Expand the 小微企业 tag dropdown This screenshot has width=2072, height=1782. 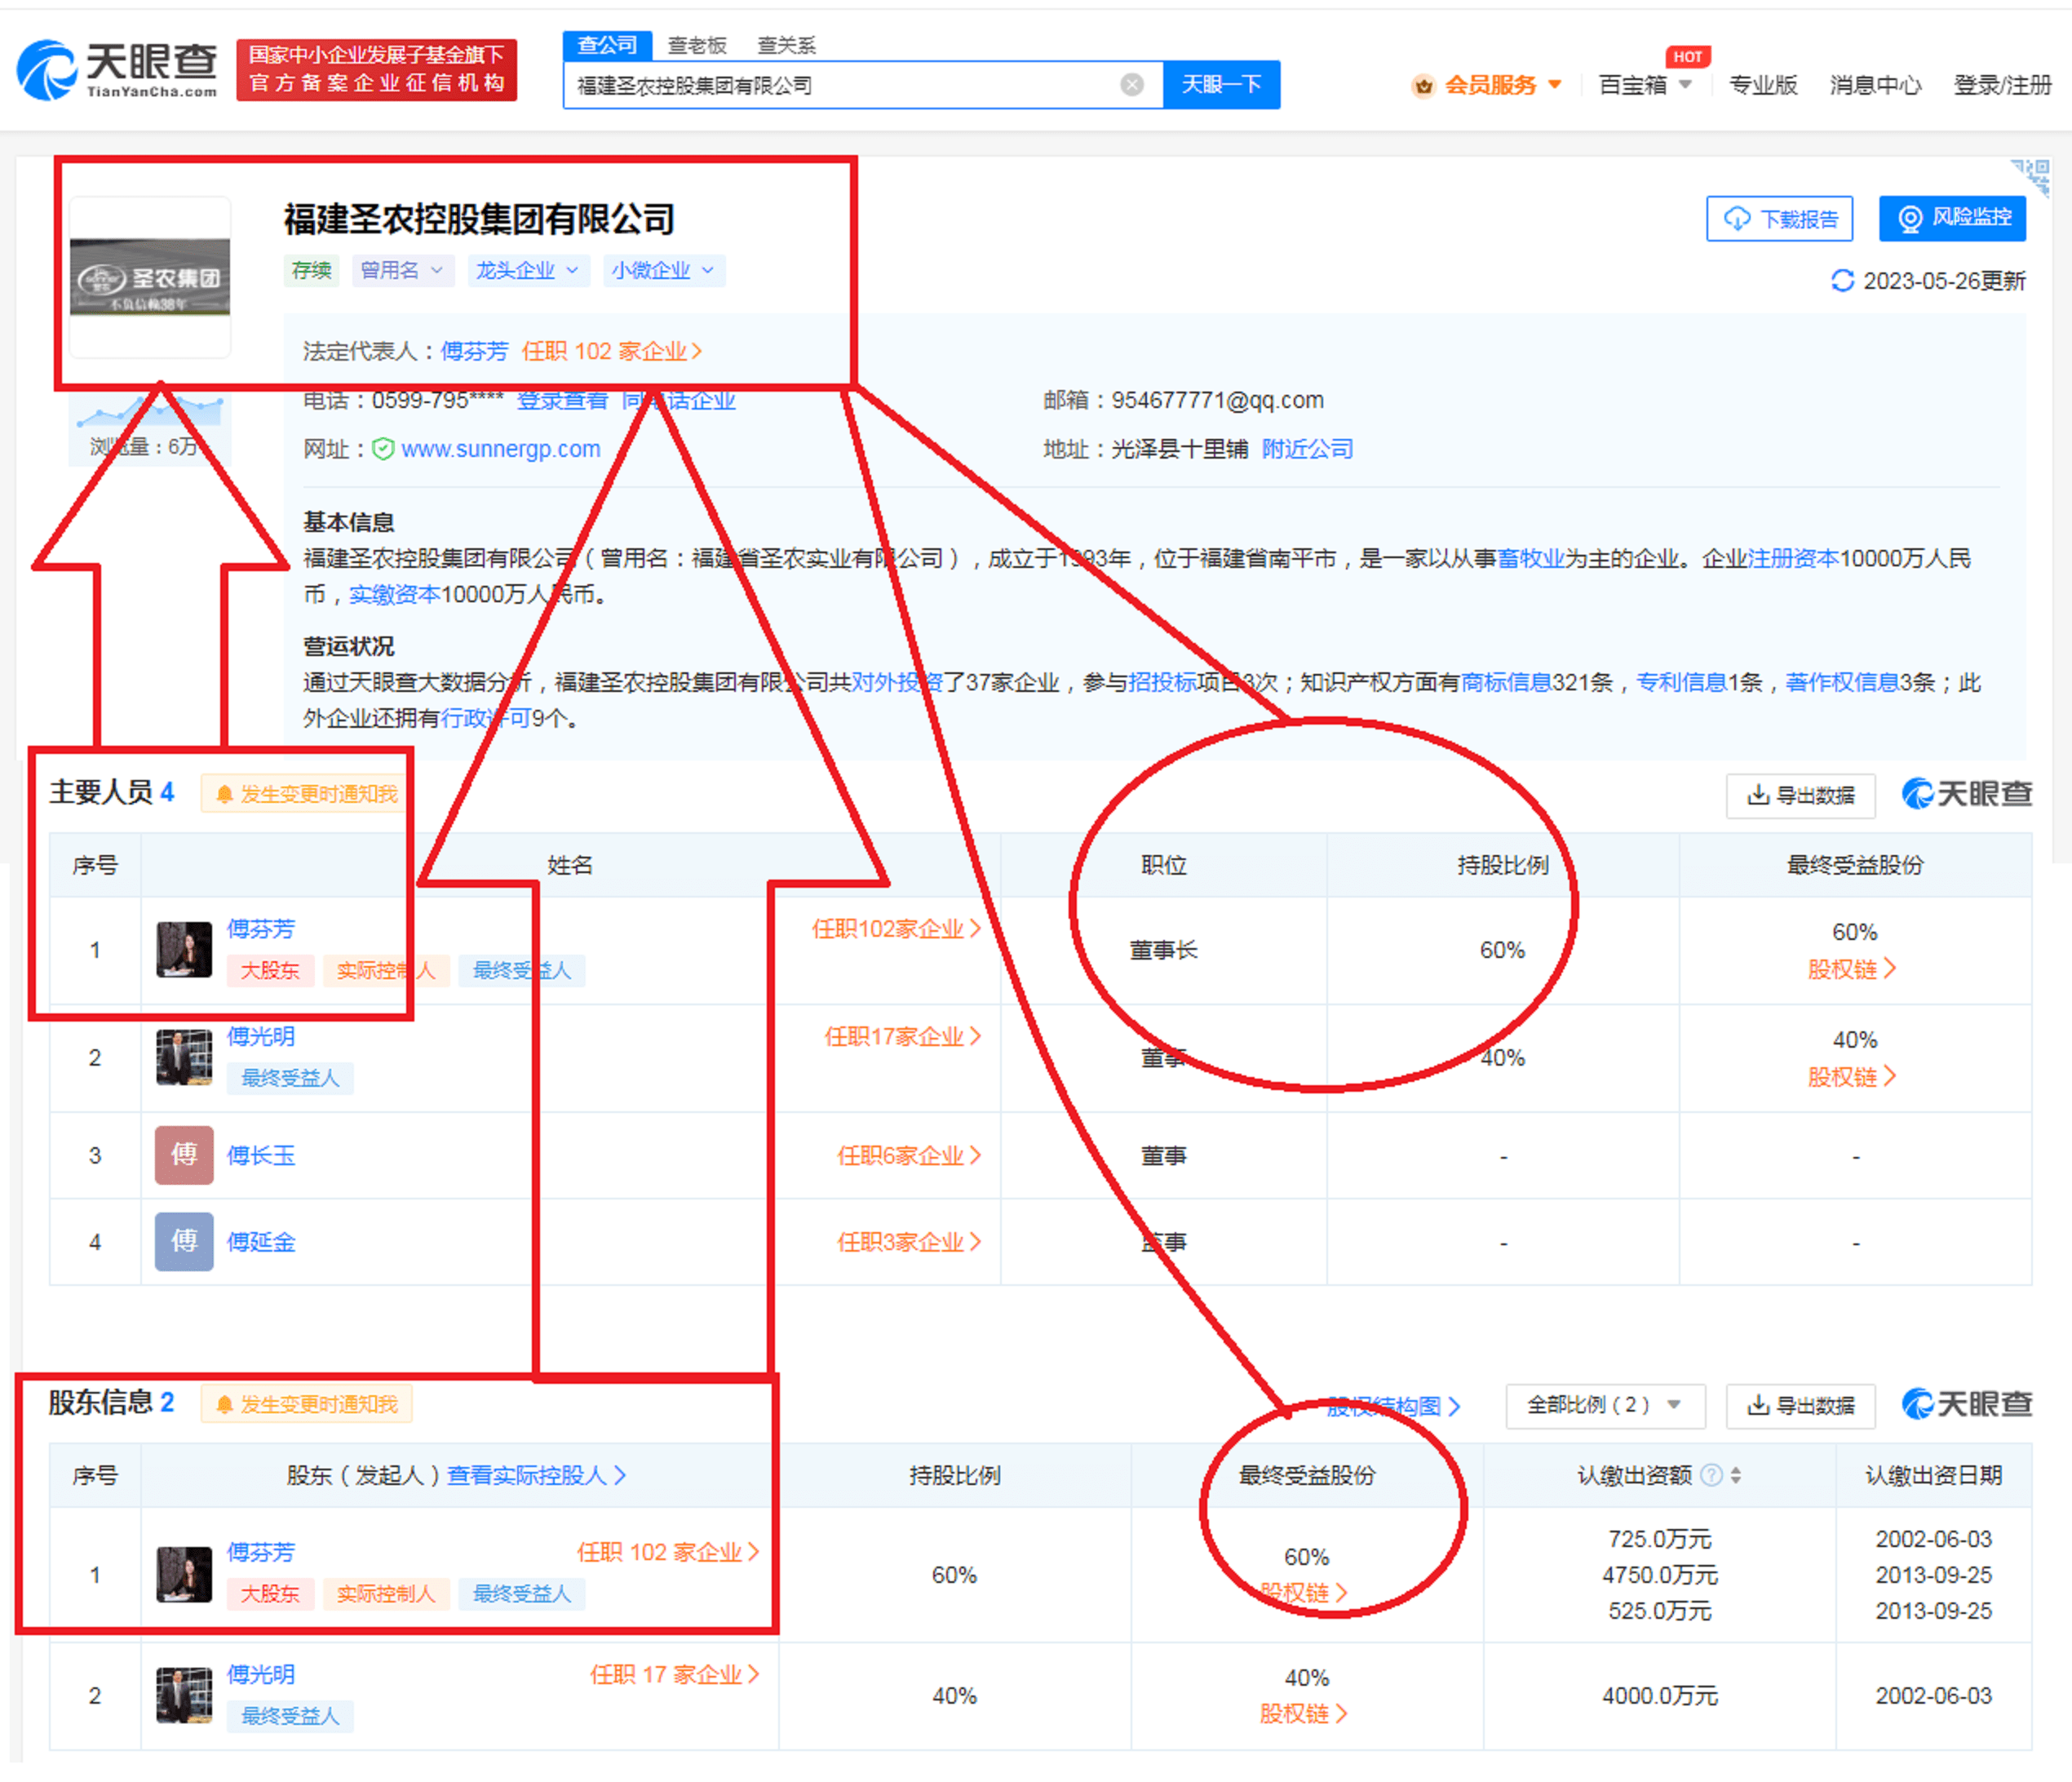(x=663, y=270)
